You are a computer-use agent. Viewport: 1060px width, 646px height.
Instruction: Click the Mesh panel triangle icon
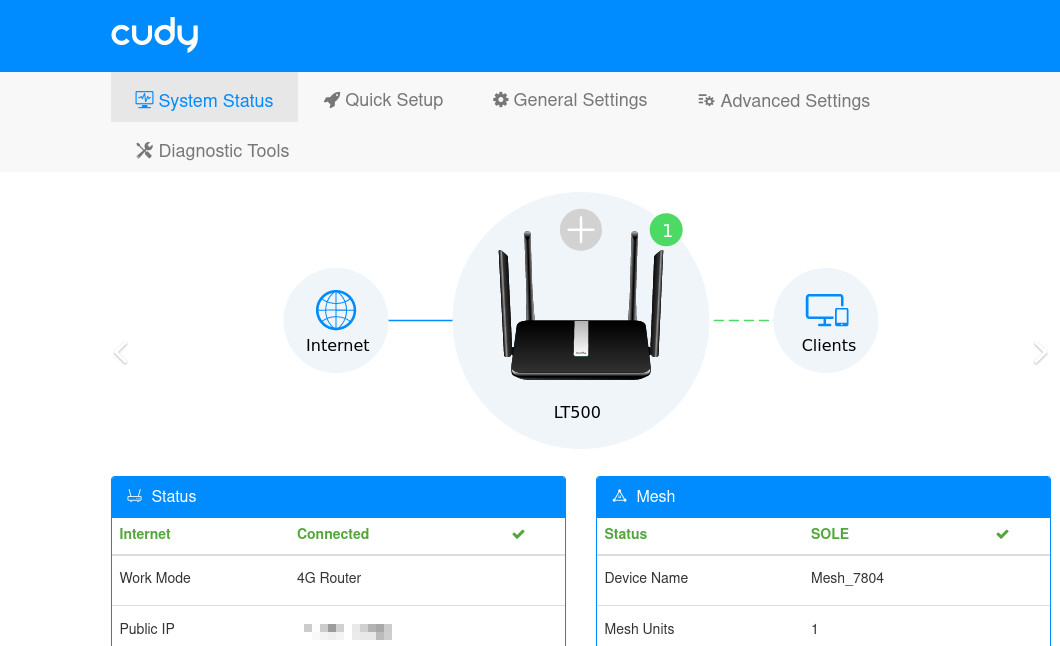click(x=619, y=496)
